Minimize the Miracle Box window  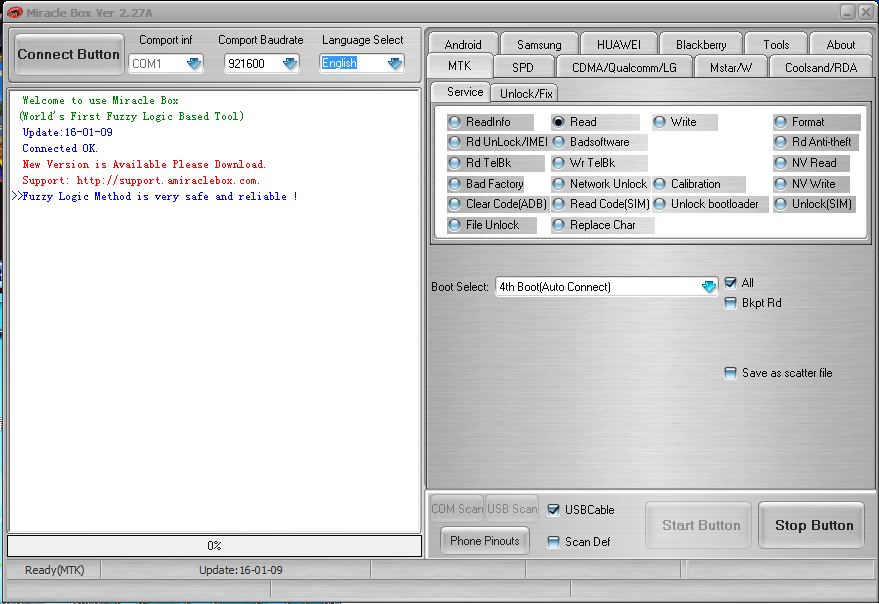[x=847, y=12]
